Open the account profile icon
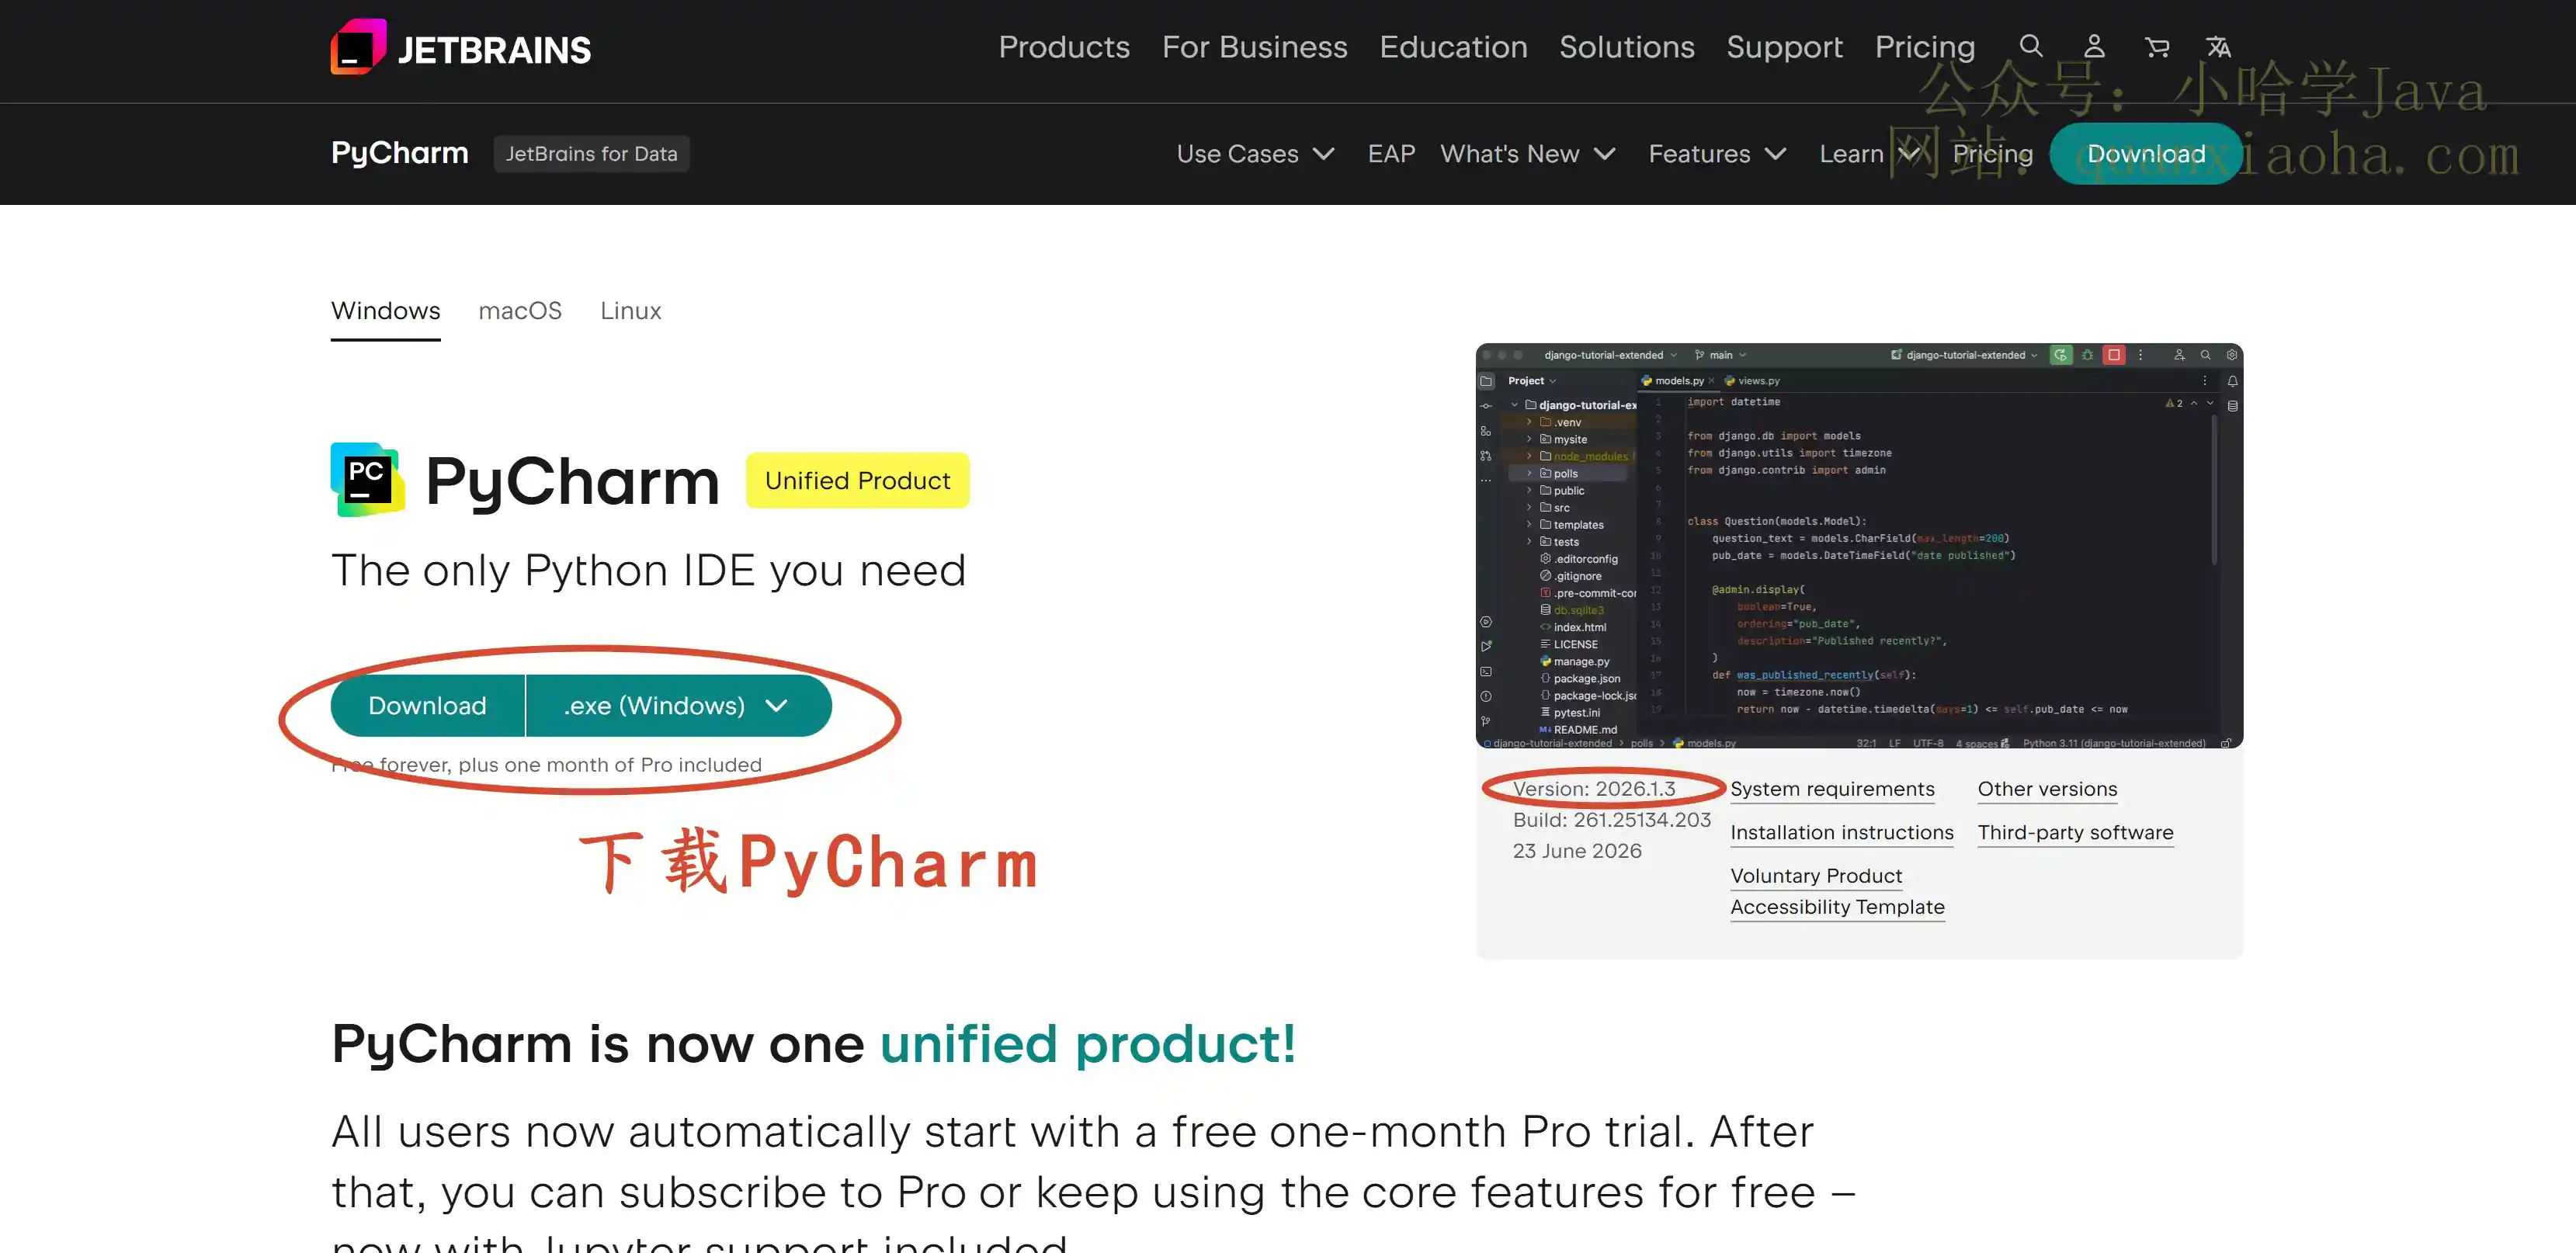Viewport: 2576px width, 1253px height. pos(2094,46)
